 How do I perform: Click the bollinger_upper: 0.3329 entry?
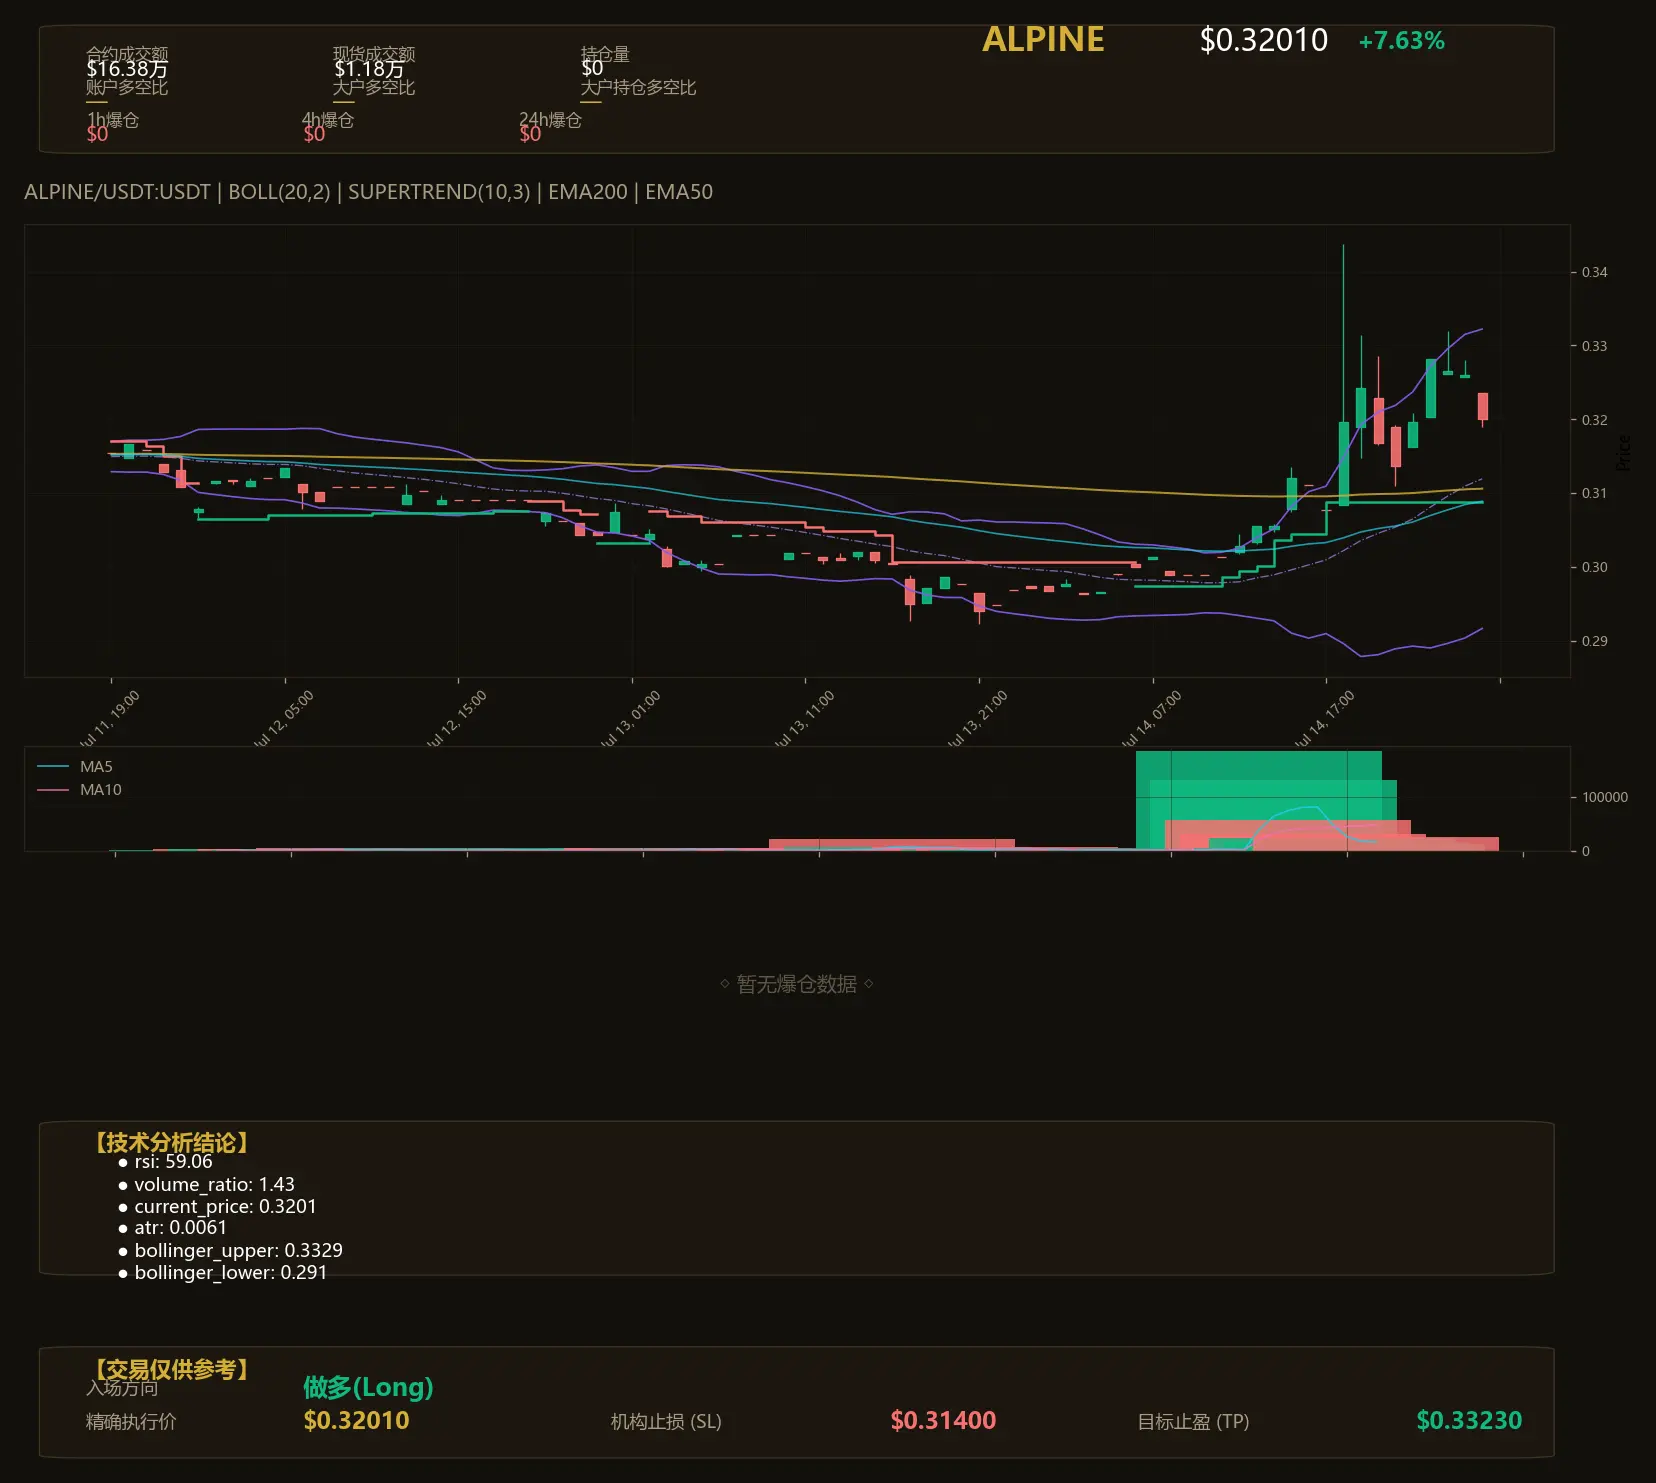(x=238, y=1250)
